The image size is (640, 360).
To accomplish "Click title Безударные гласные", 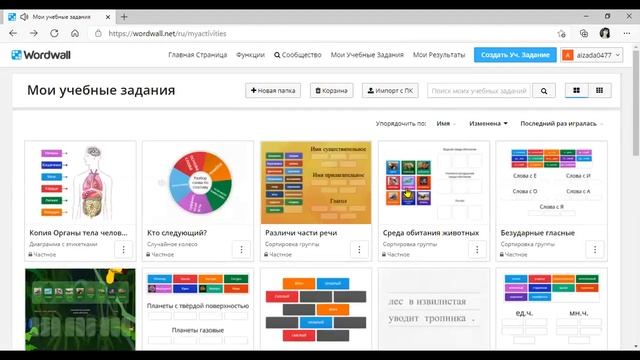I will [538, 233].
